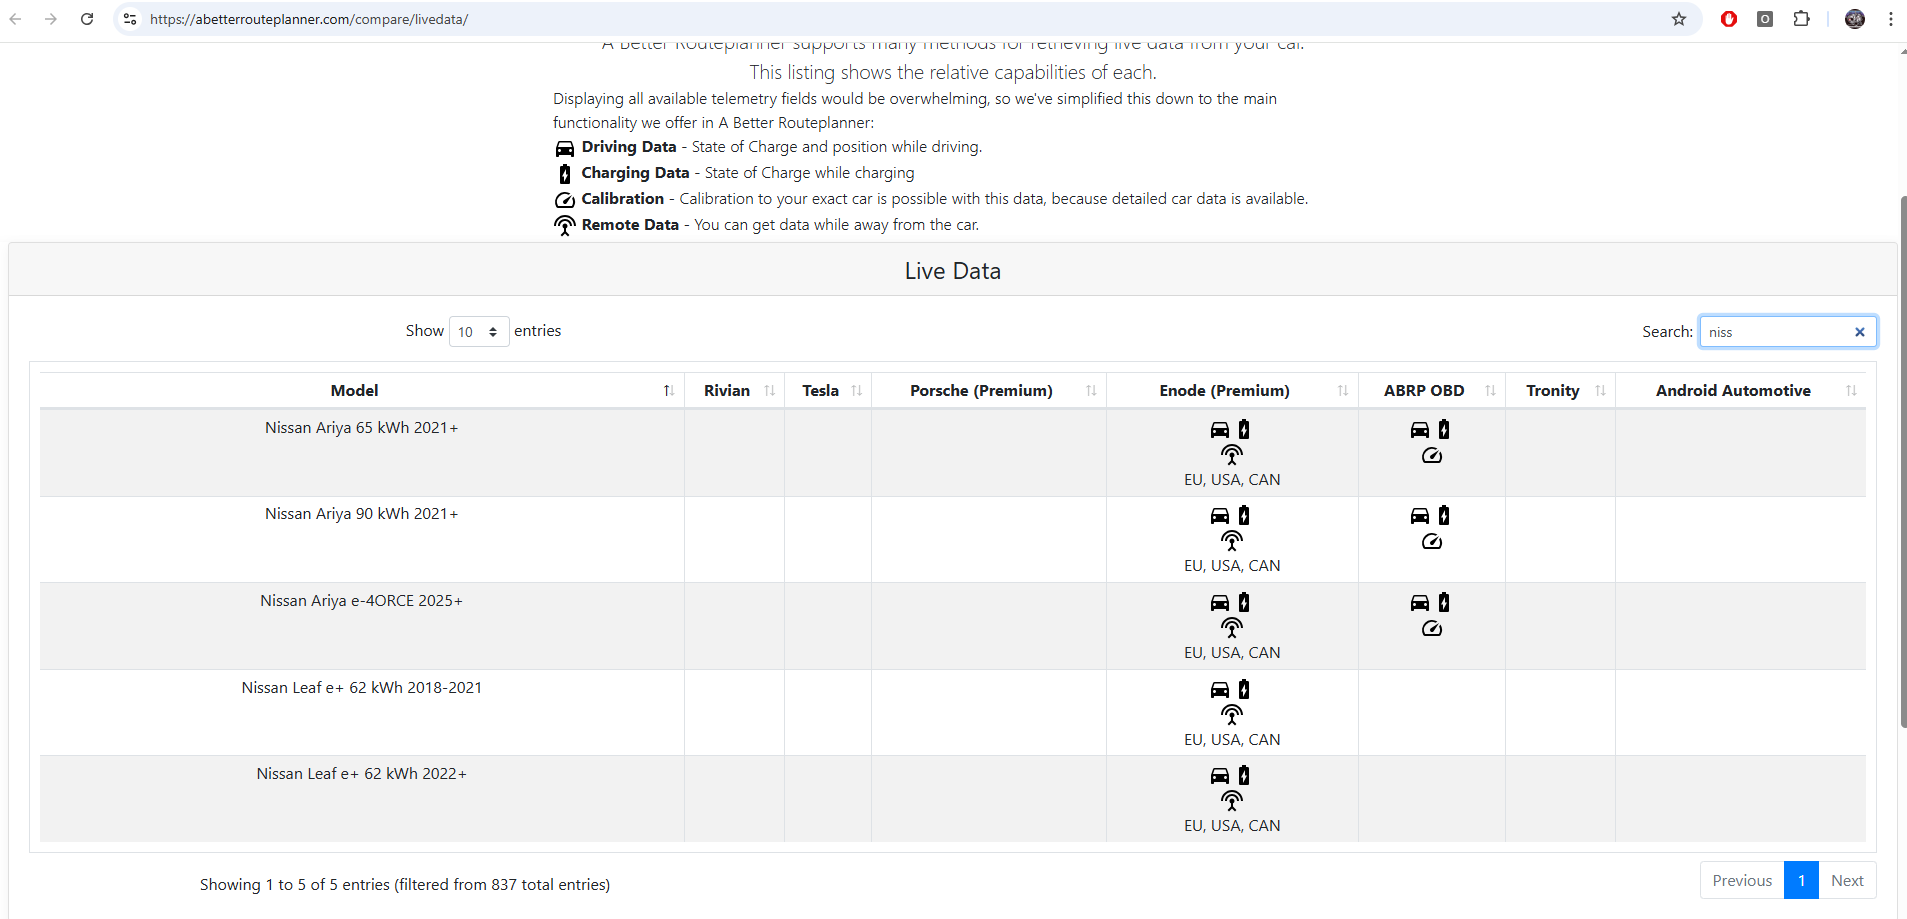Screen dimensions: 1907x919
Task: Open the browser three-dot menu
Action: [x=1891, y=19]
